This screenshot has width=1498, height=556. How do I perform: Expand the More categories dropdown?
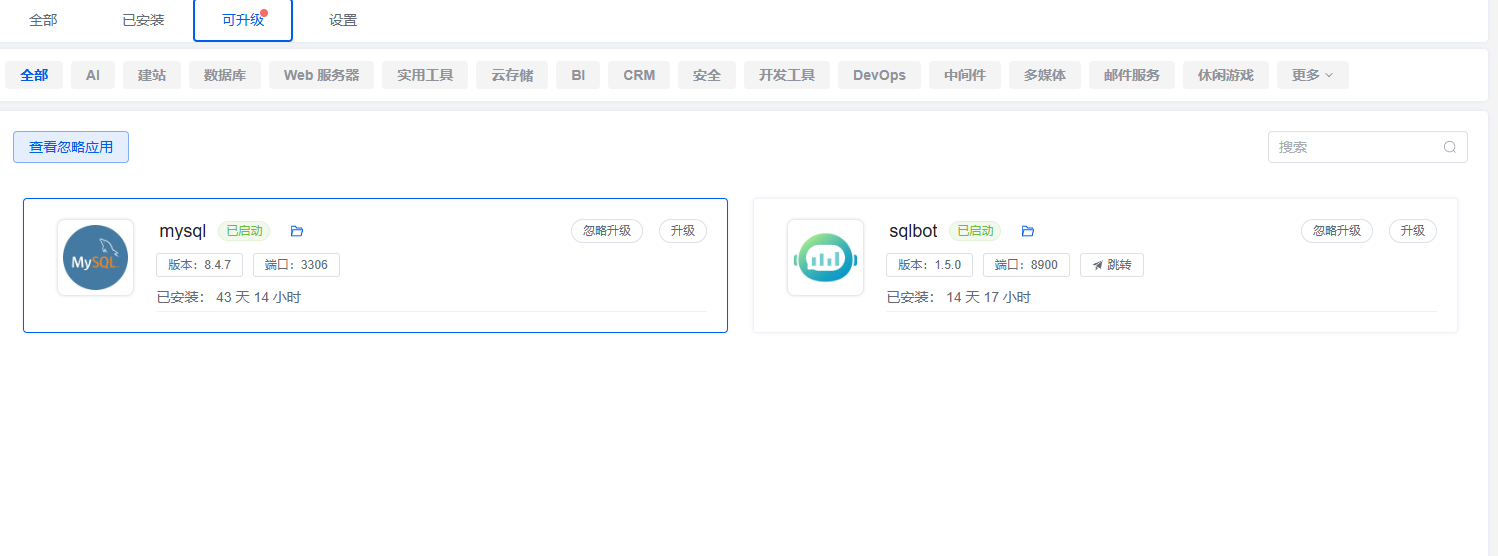tap(1312, 75)
